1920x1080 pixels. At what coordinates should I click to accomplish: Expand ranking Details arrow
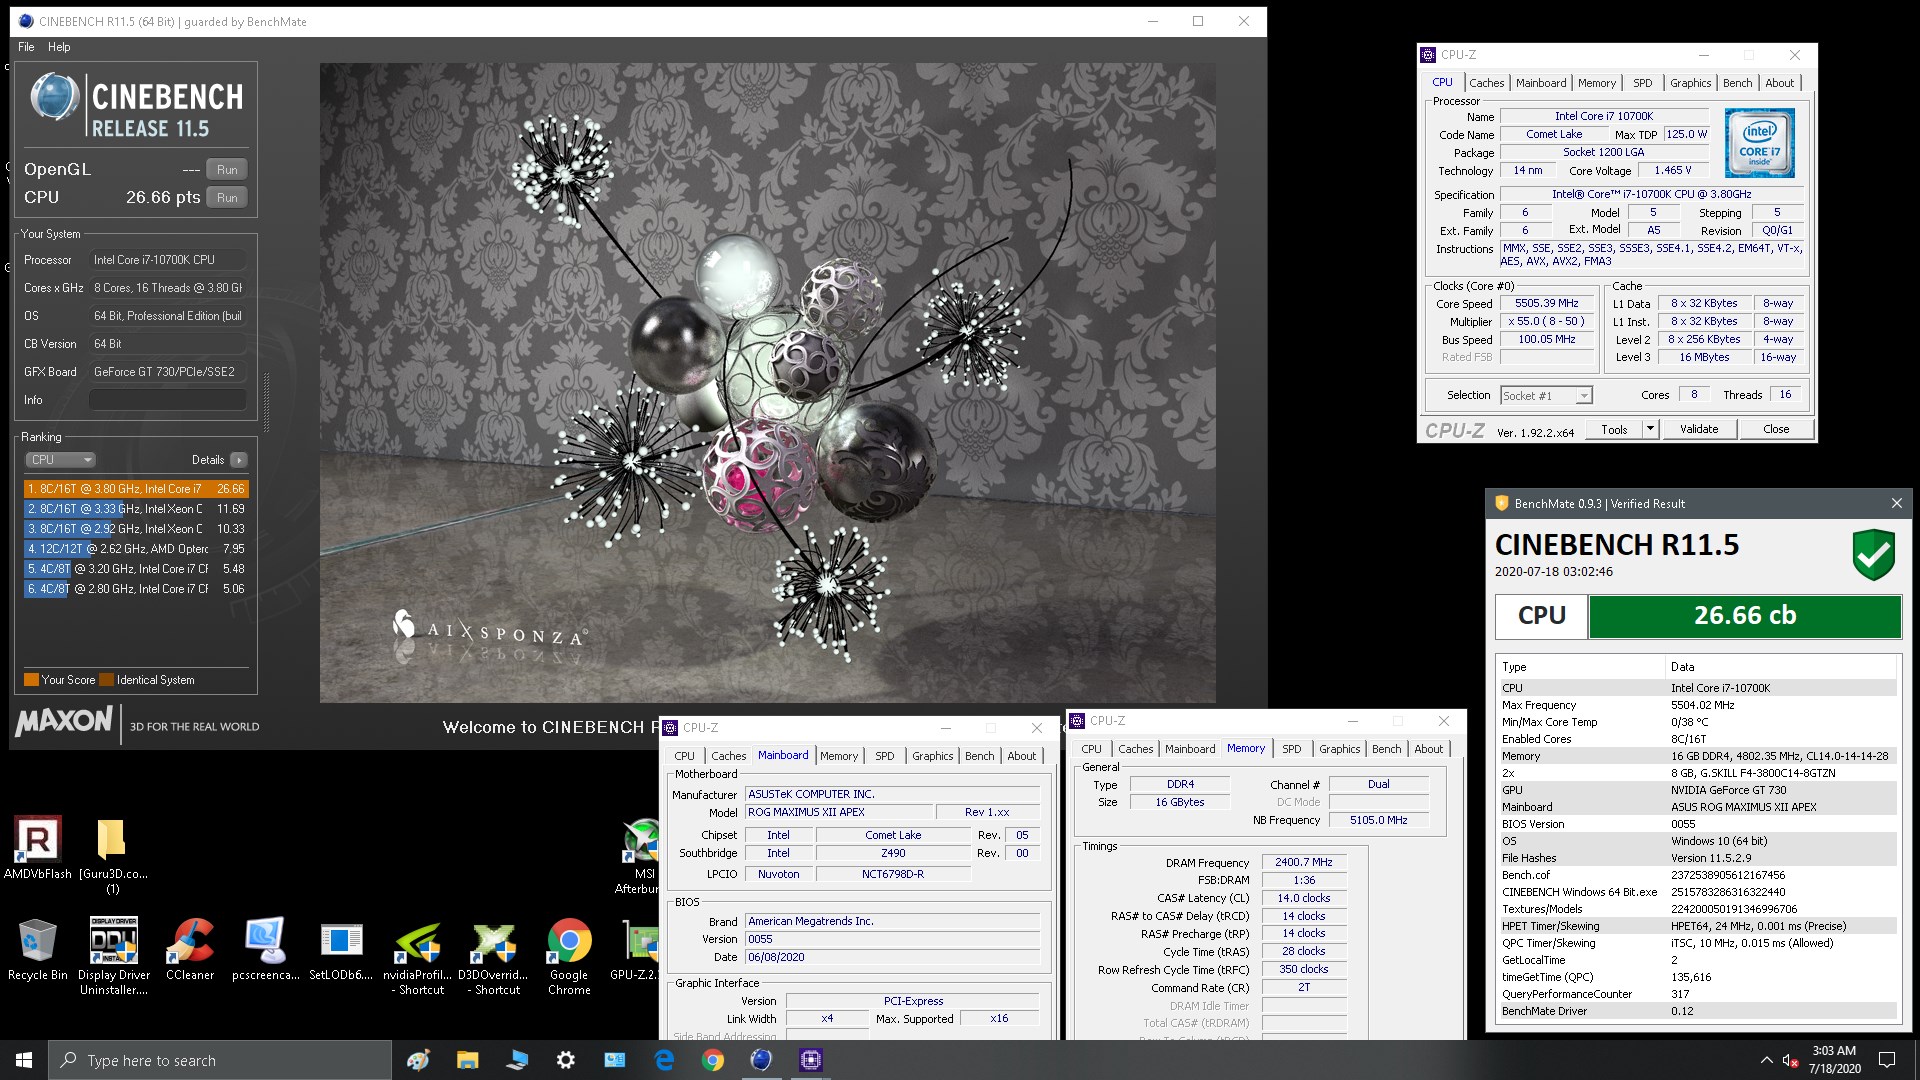point(238,460)
